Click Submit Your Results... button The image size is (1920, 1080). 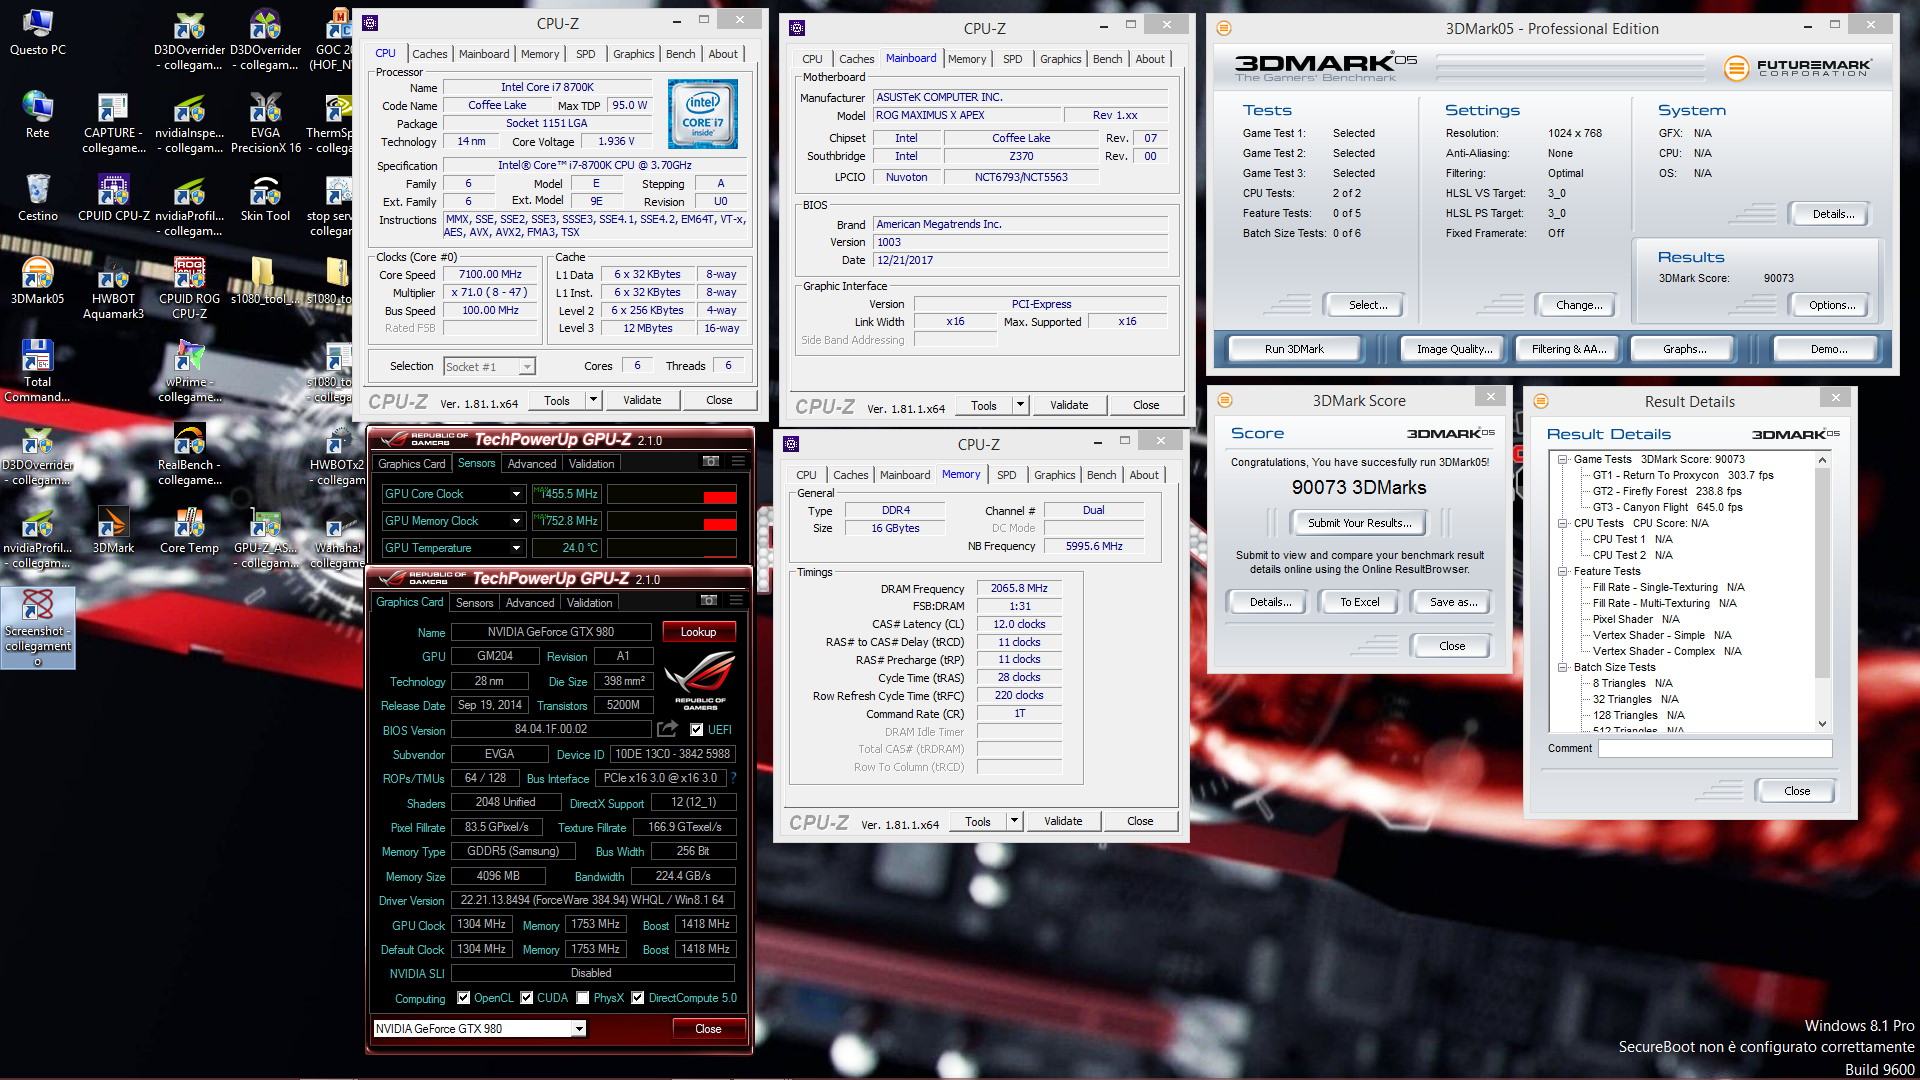click(x=1360, y=523)
